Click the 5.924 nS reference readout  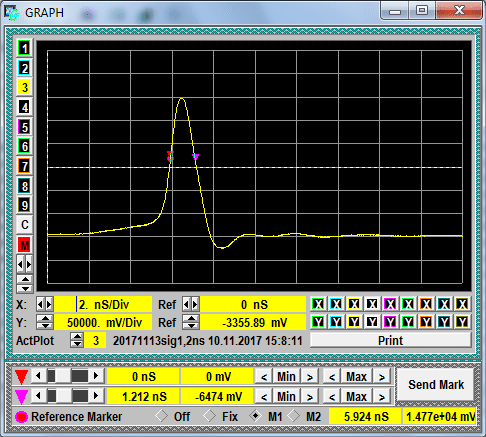pos(366,416)
